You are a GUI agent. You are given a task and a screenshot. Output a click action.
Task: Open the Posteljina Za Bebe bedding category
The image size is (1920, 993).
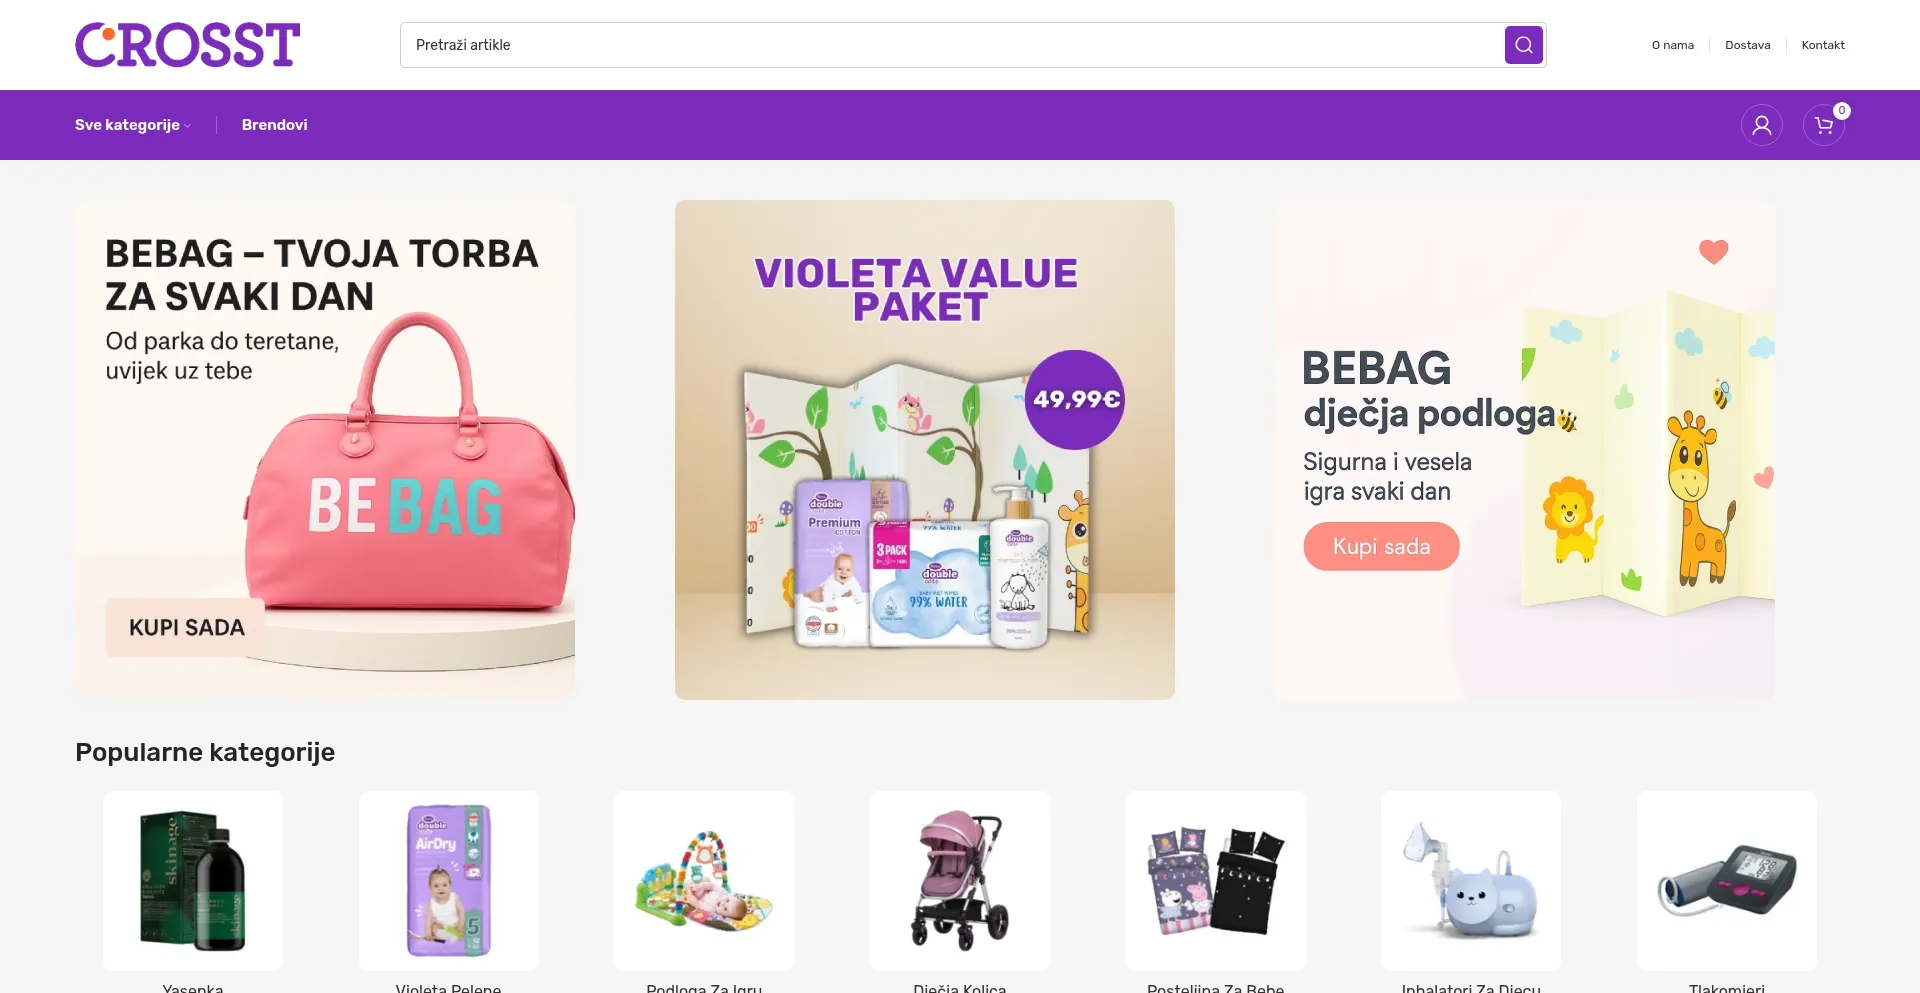pos(1215,880)
